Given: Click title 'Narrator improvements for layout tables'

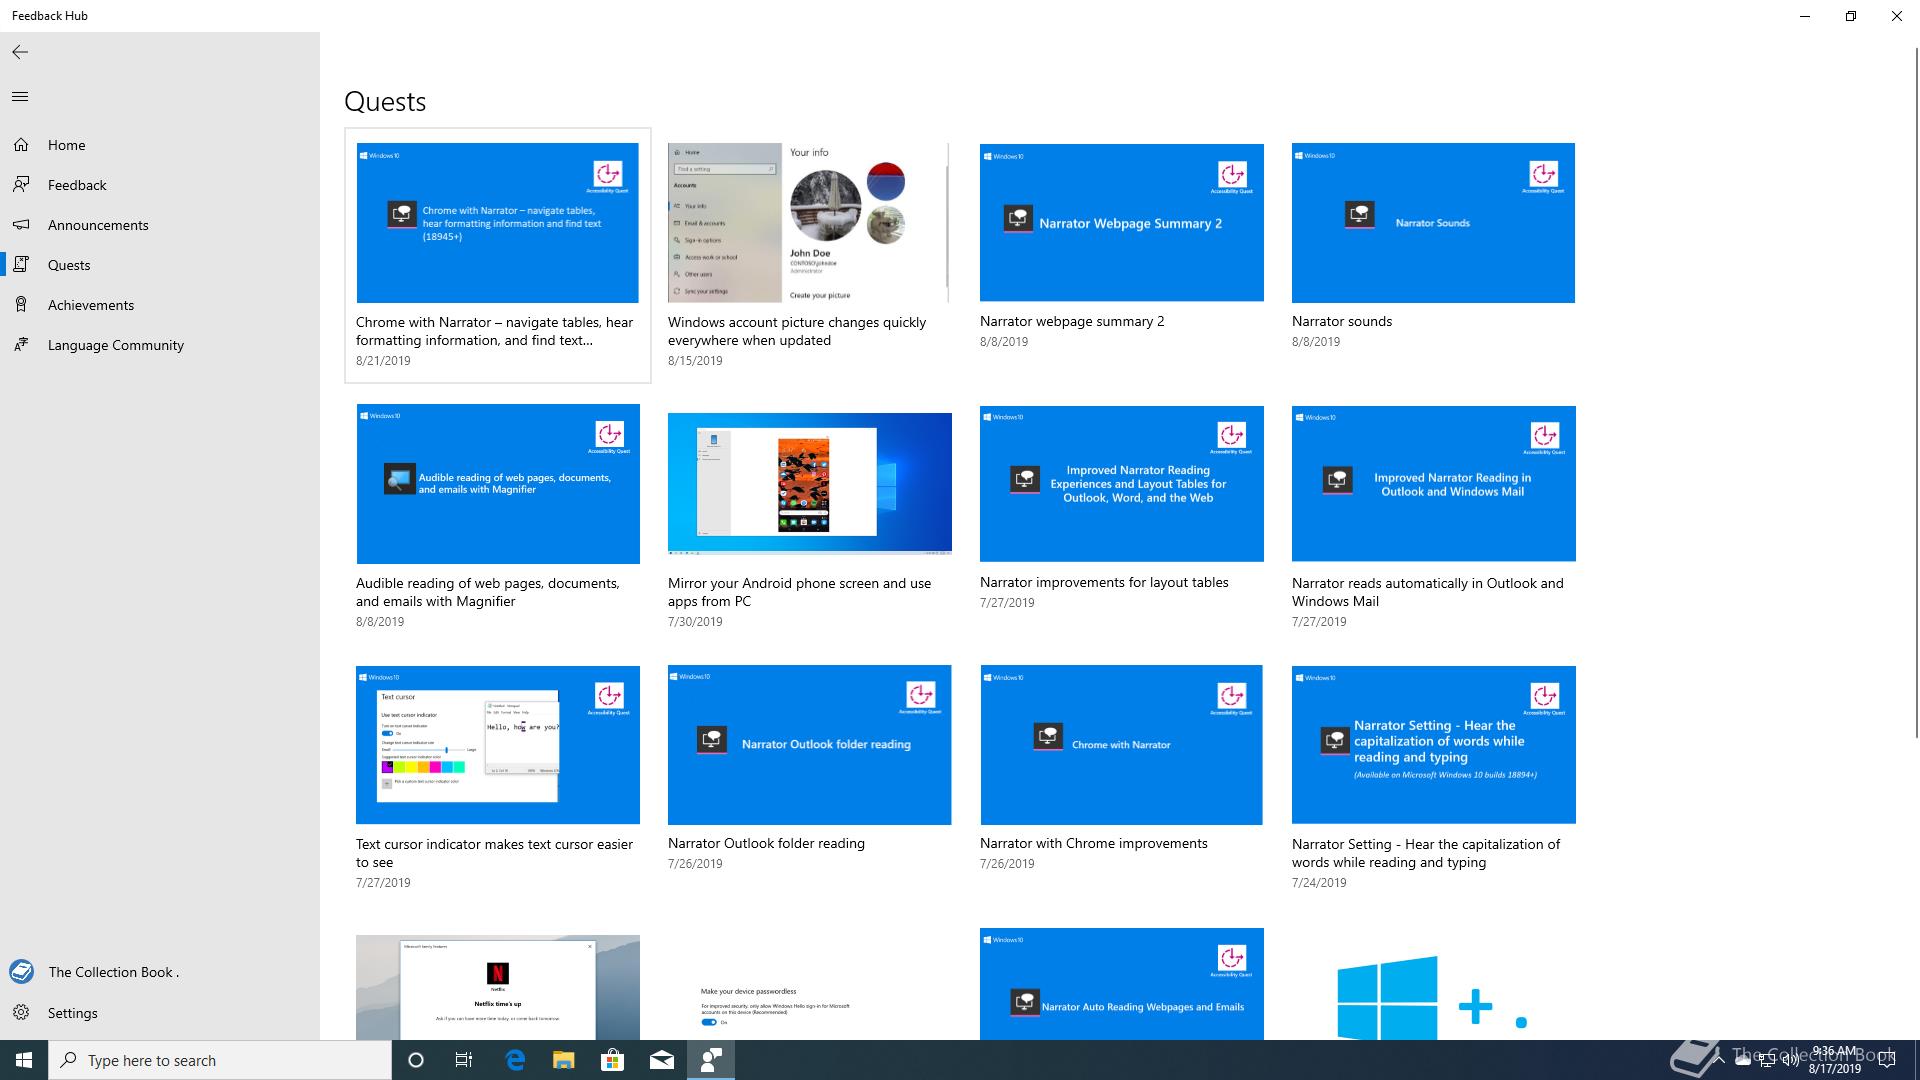Looking at the screenshot, I should tap(1104, 582).
